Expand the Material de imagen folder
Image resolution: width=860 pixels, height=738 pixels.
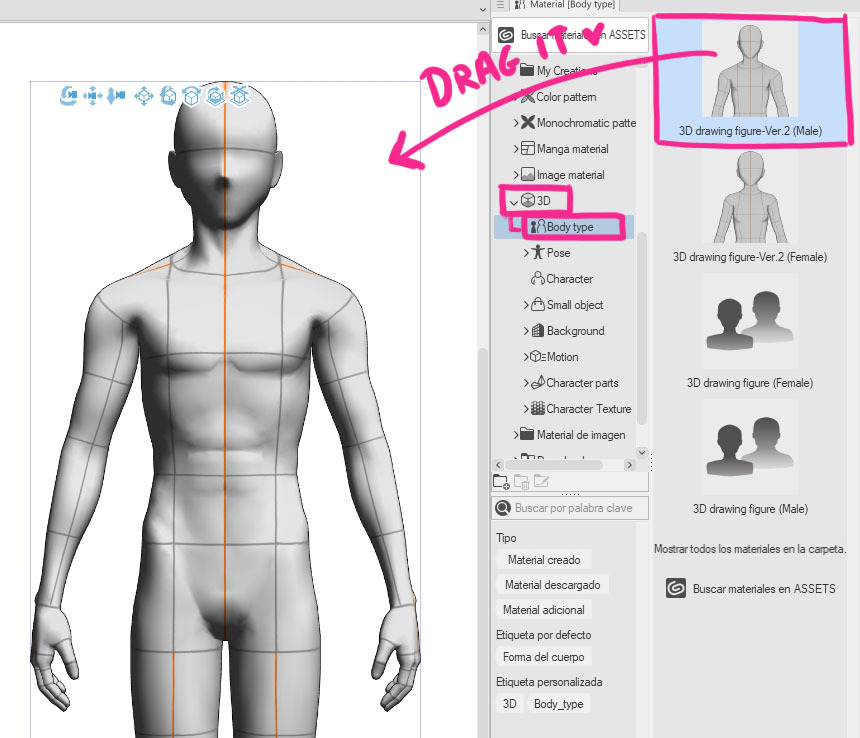coord(516,435)
